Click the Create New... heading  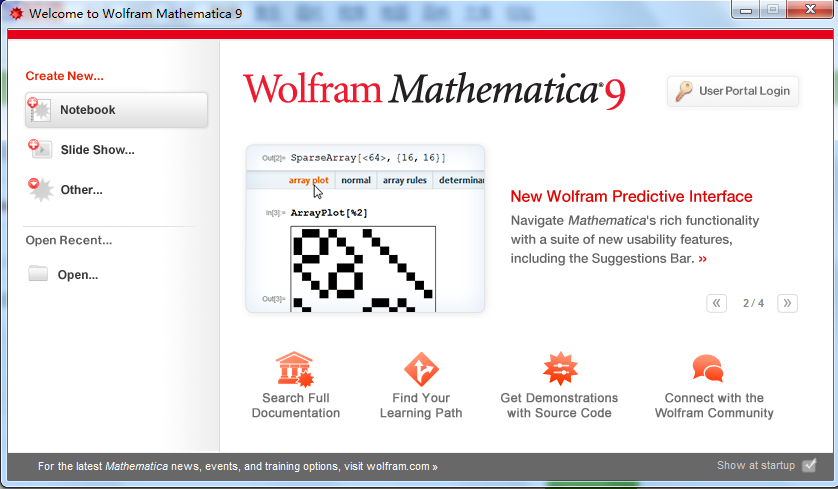tap(65, 76)
